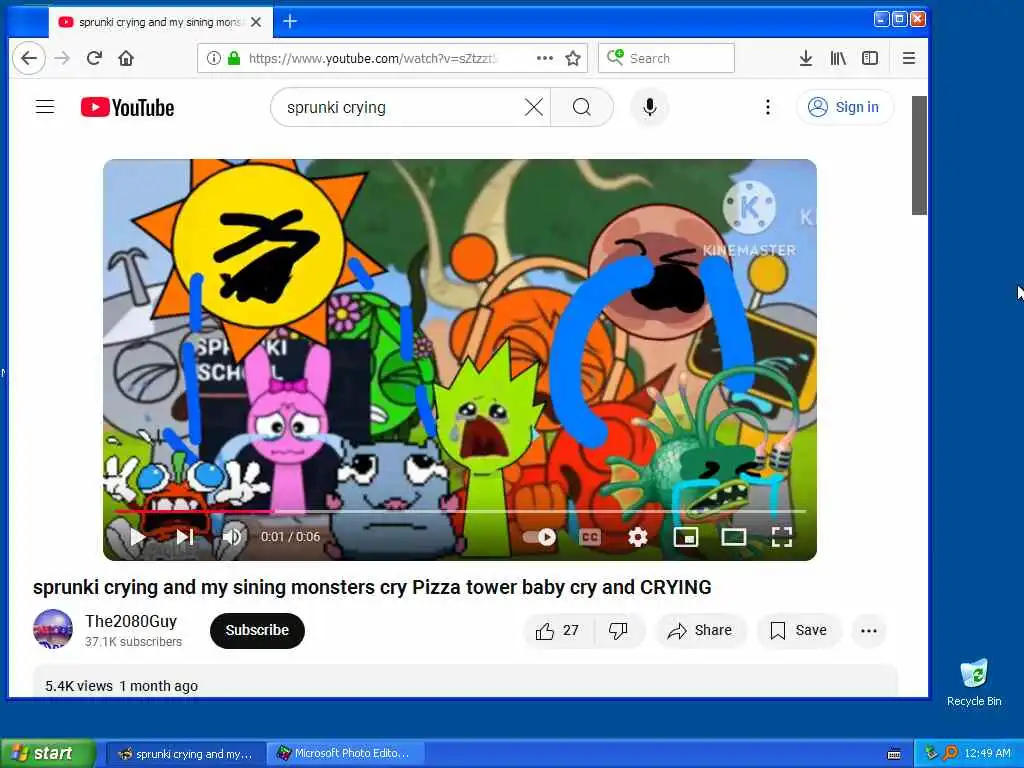Click the The2080Guy channel avatar

[53, 630]
